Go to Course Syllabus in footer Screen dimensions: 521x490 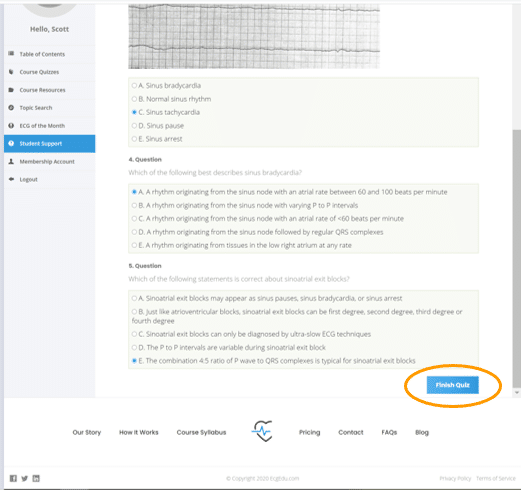click(201, 432)
